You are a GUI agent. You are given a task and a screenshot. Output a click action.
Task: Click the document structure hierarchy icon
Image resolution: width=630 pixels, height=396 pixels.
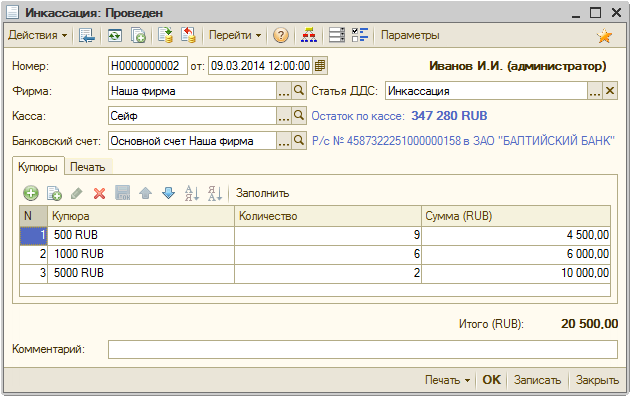309,35
